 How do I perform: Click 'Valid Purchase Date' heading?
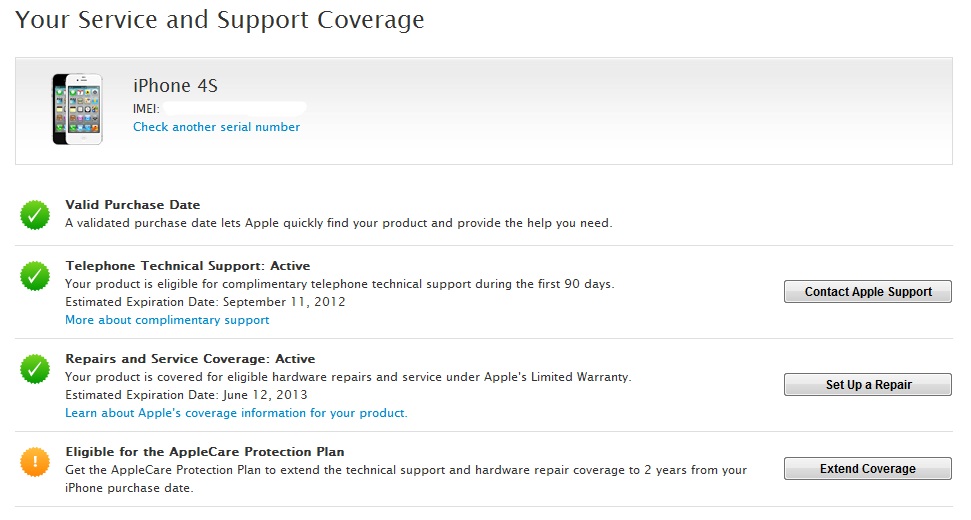pos(133,205)
